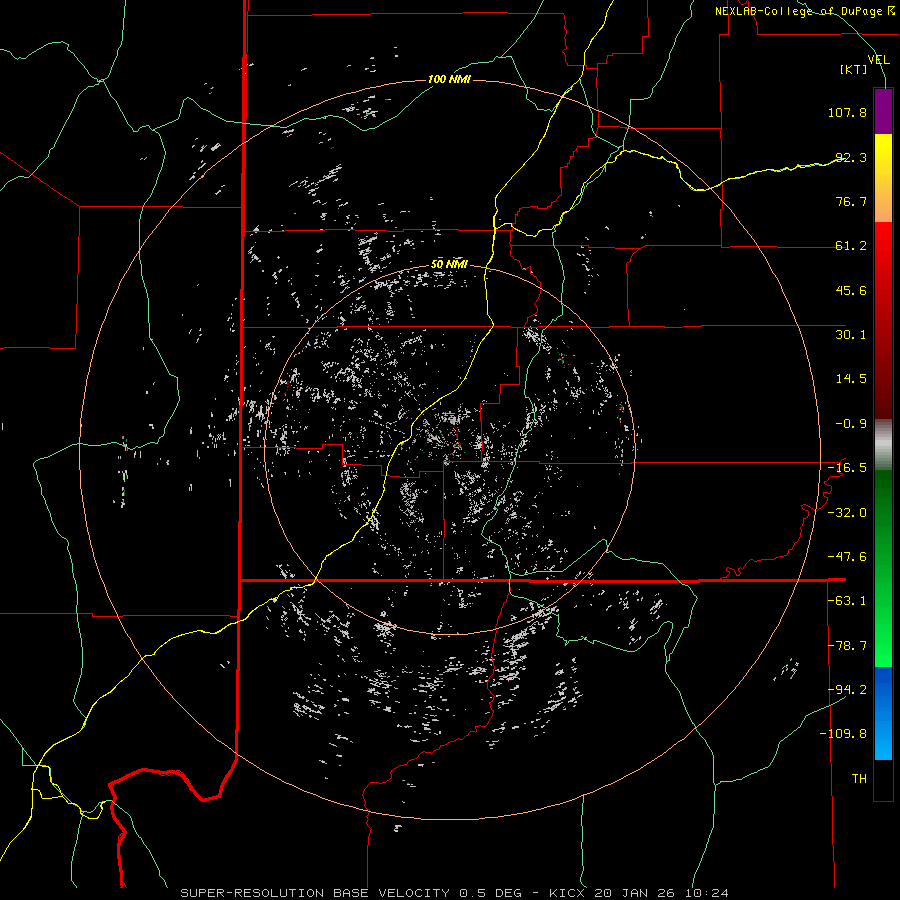The height and width of the screenshot is (900, 900).
Task: Click the gray near-zero band on the legend
Action: tap(883, 444)
